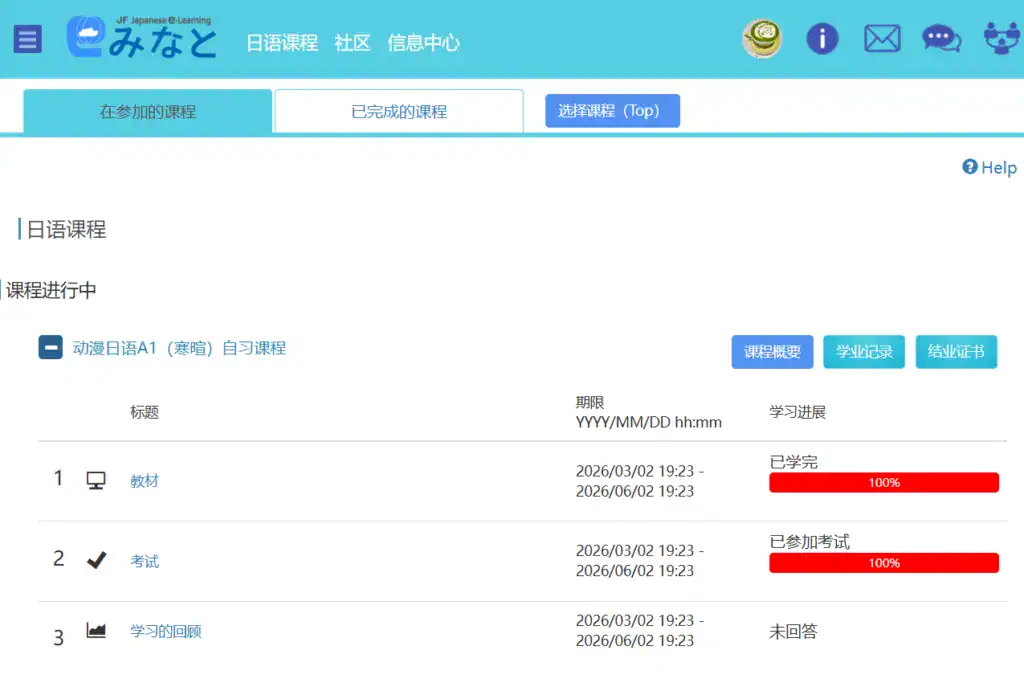Click the community group icon
Viewport: 1024px width, 683px height.
(1000, 39)
